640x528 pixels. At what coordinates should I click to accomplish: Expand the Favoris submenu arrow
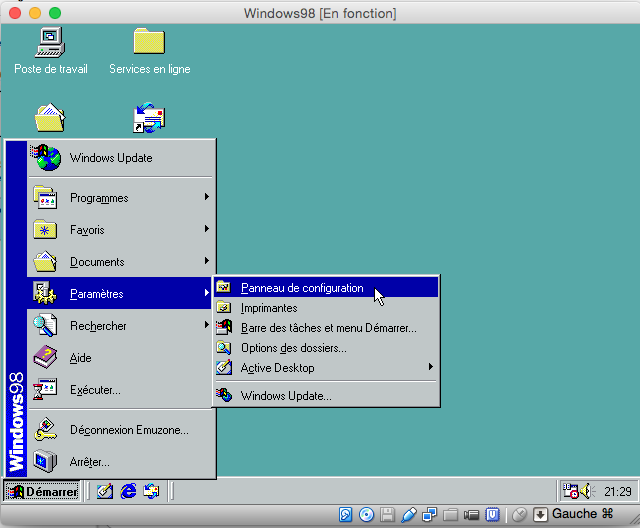207,229
